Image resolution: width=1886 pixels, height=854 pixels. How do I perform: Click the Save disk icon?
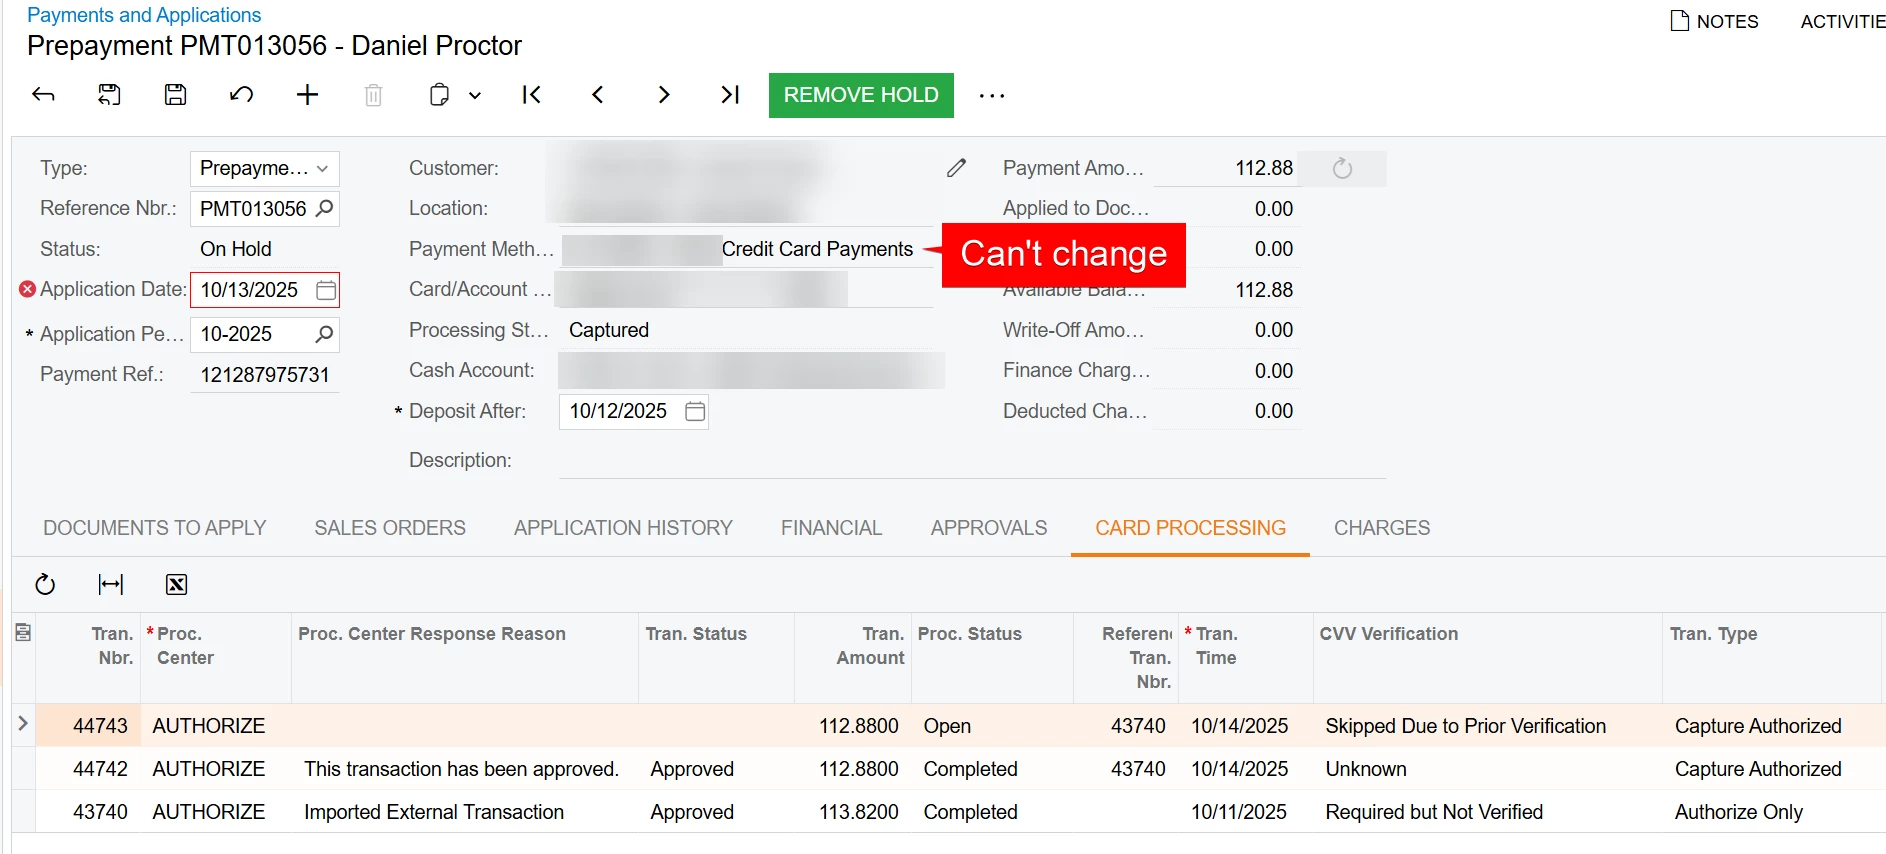click(x=175, y=95)
